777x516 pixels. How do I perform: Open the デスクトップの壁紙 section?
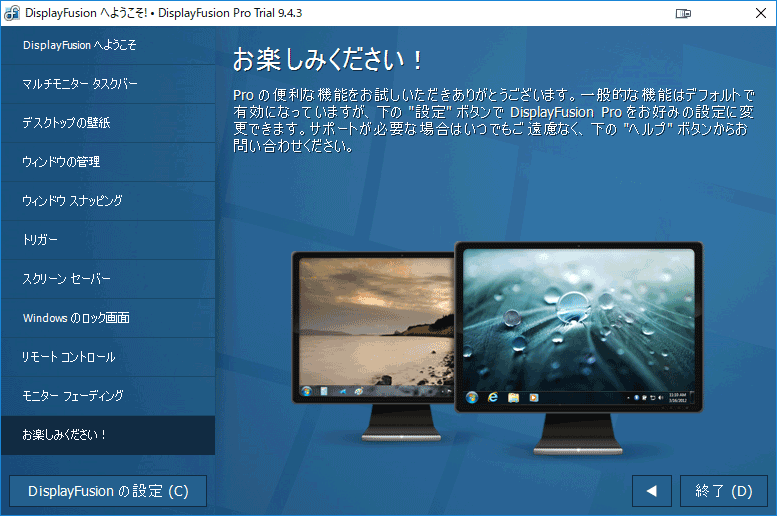pyautogui.click(x=108, y=123)
